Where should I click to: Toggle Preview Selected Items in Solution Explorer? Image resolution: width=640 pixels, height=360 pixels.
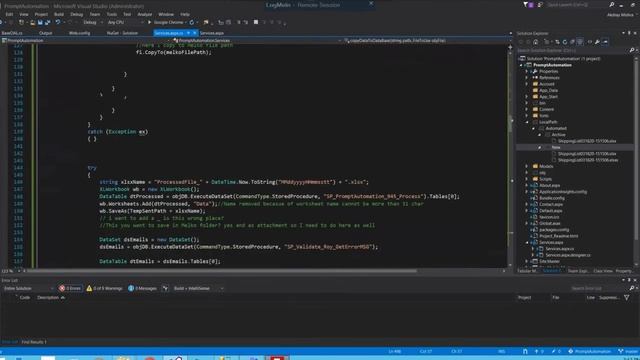[605, 42]
